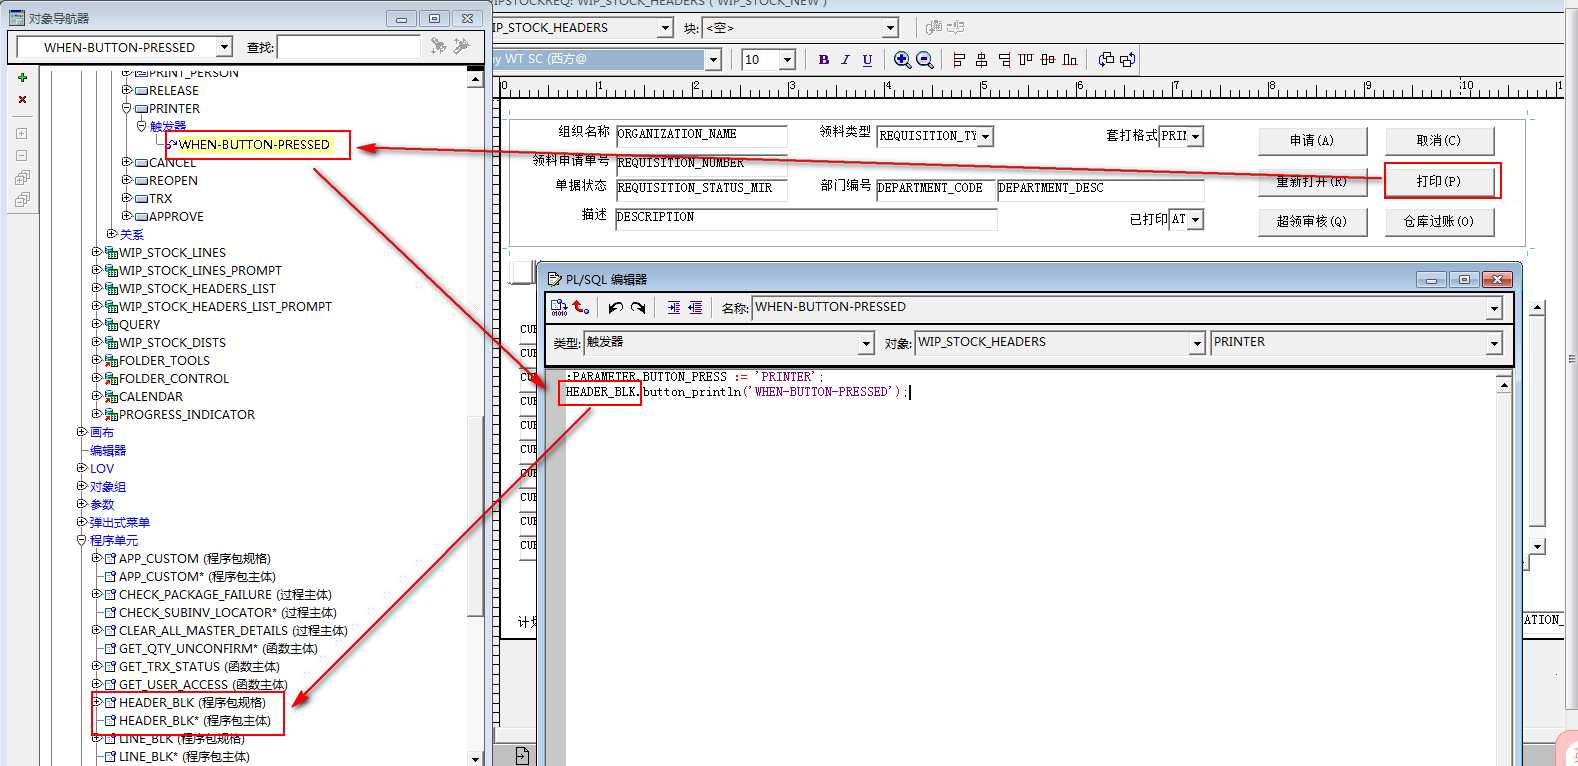1578x766 pixels.
Task: Open the 已打印 AT dropdown on the canvas
Action: (x=1196, y=219)
